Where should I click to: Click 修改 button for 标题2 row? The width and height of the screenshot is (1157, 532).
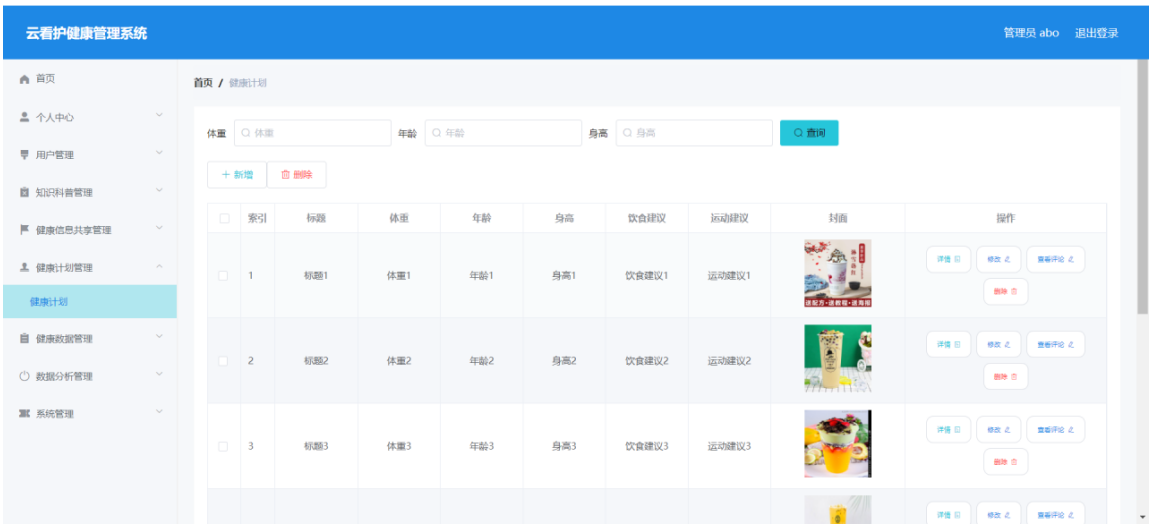tap(998, 345)
